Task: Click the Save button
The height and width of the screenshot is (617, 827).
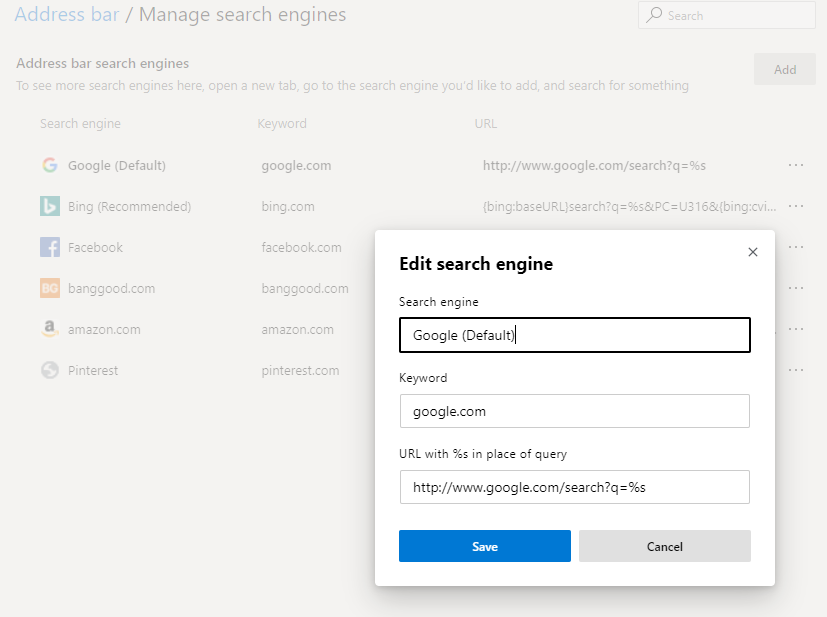Action: 485,546
